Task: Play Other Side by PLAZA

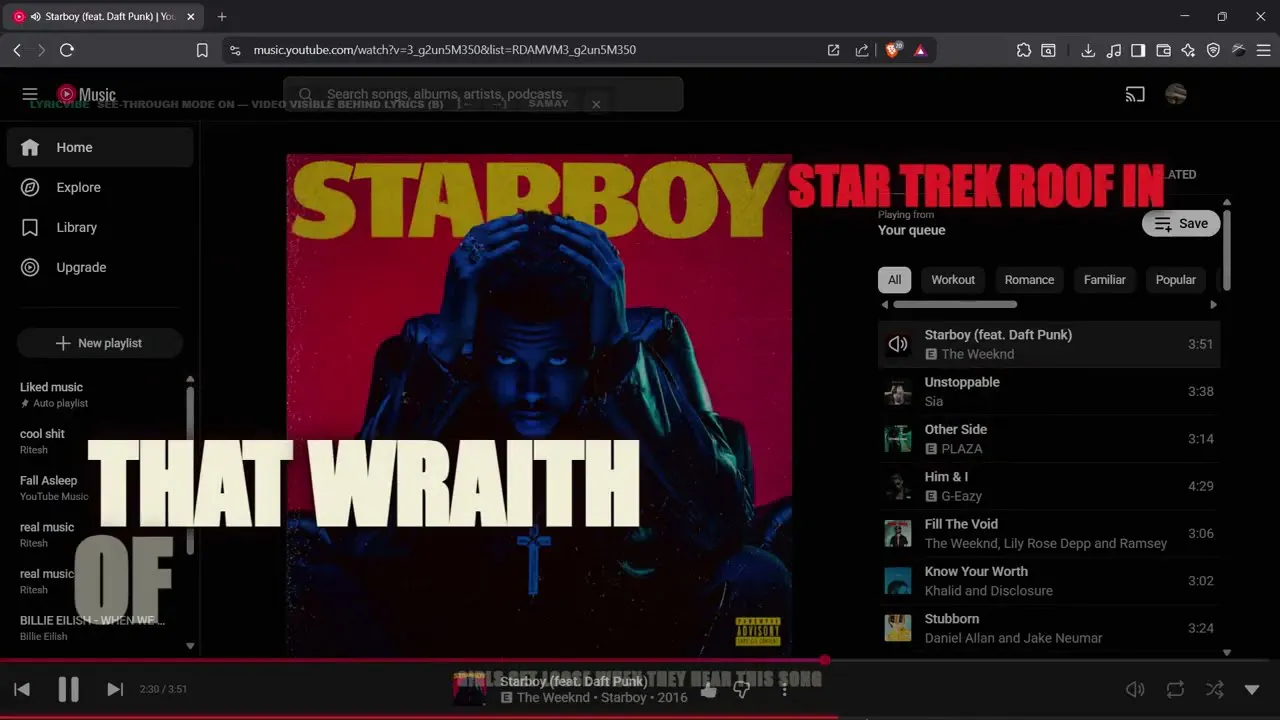Action: (x=1049, y=438)
